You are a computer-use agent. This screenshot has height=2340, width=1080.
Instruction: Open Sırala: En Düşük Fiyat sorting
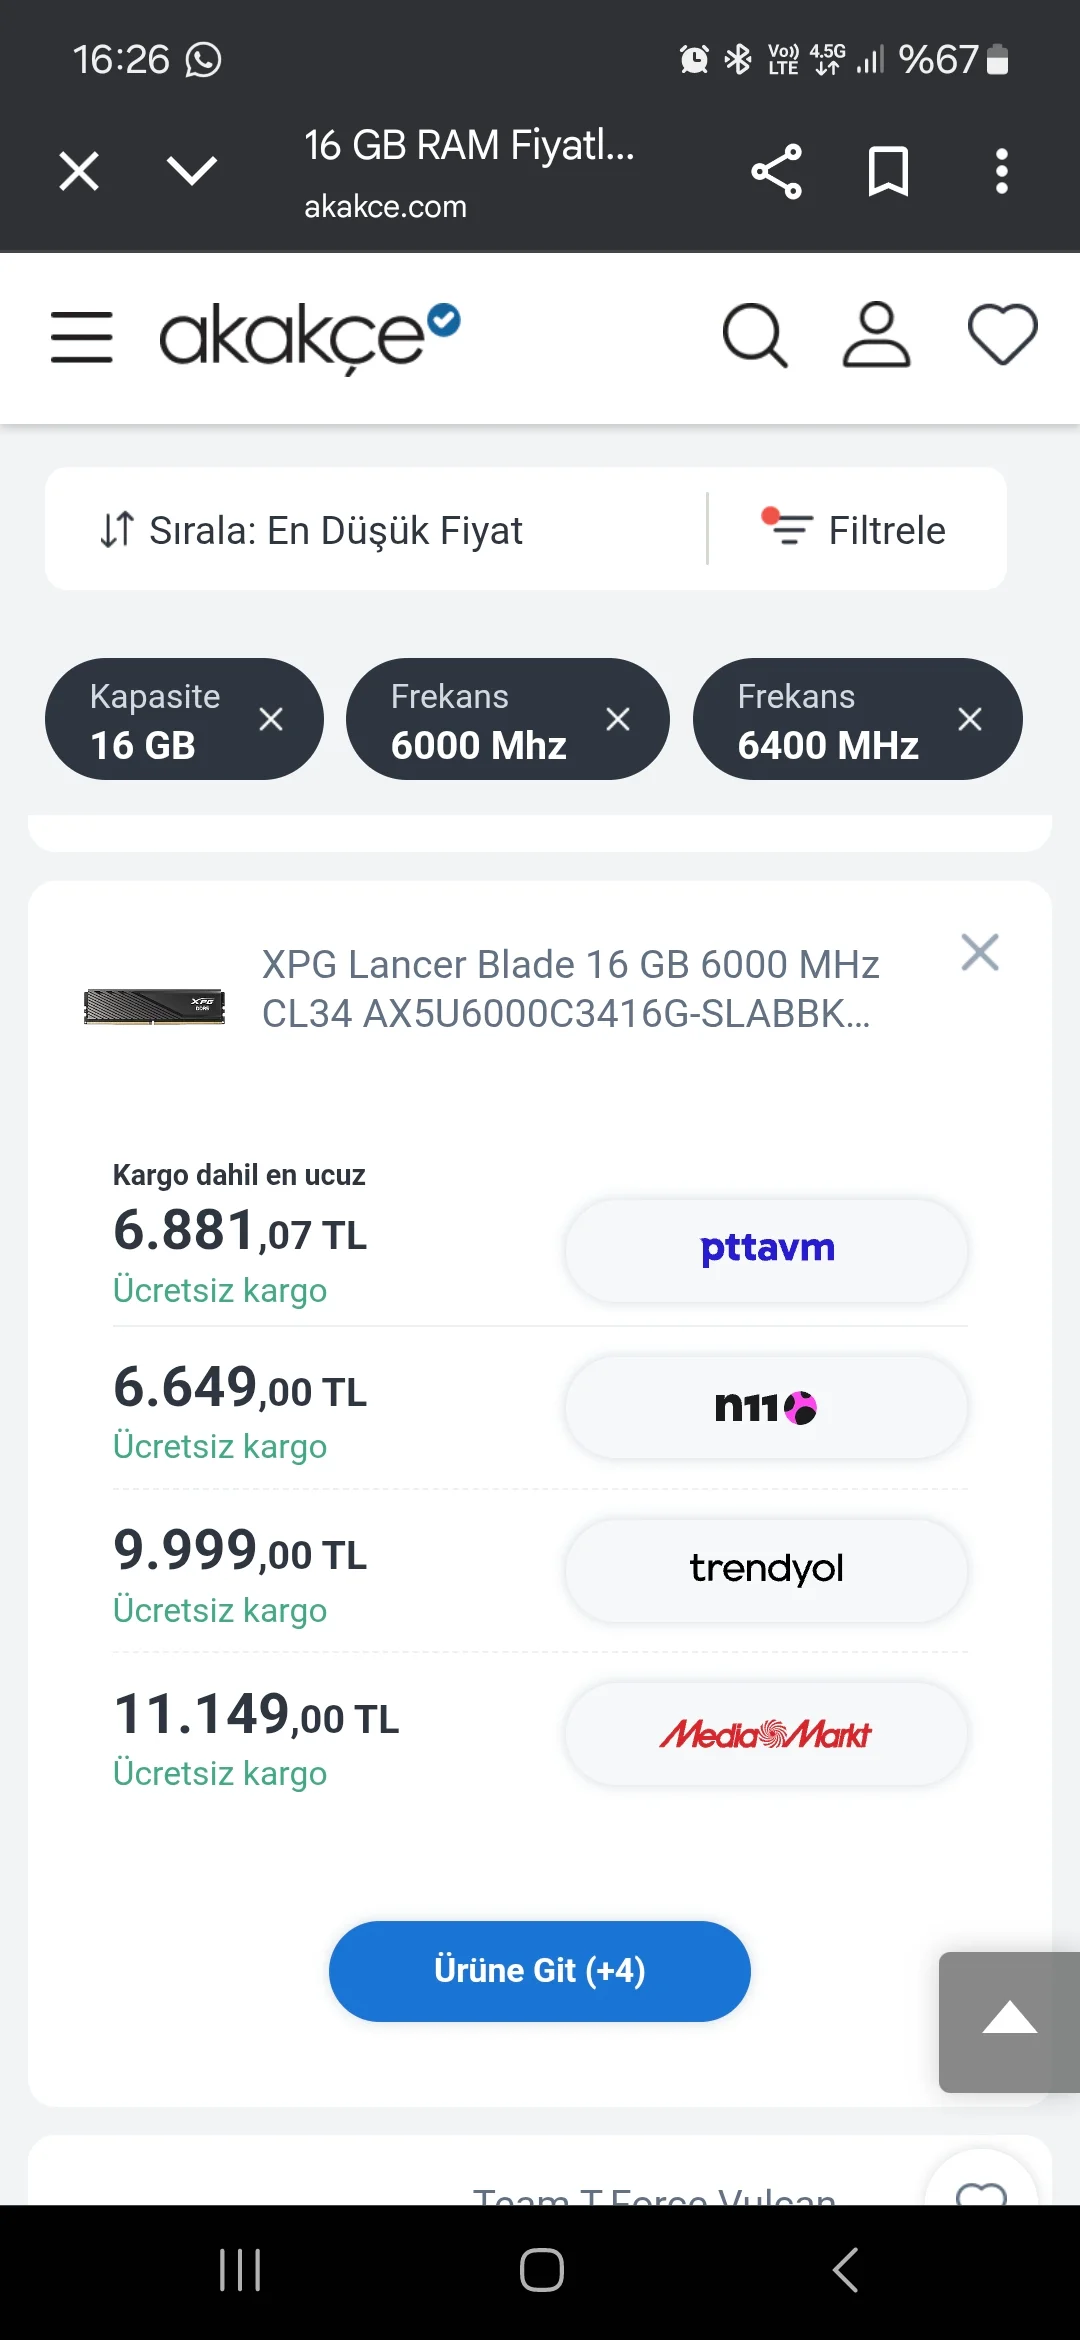tap(312, 530)
